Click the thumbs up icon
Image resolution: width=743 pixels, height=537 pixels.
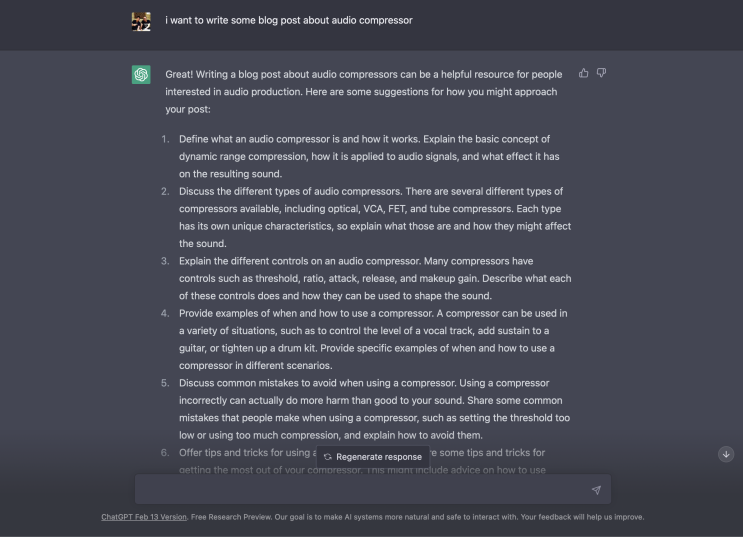pos(584,73)
